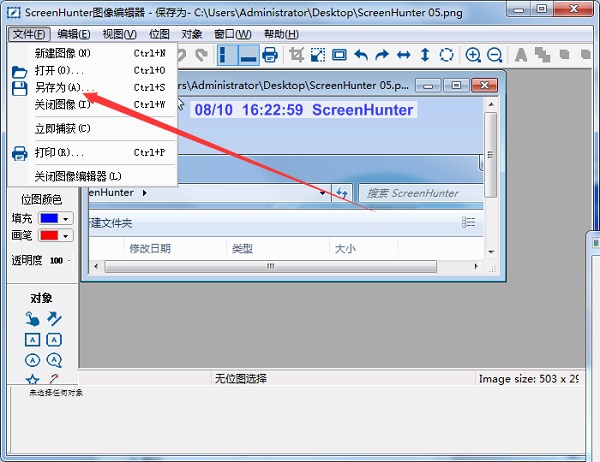
Task: Click the flip horizontal icon
Action: tap(404, 55)
